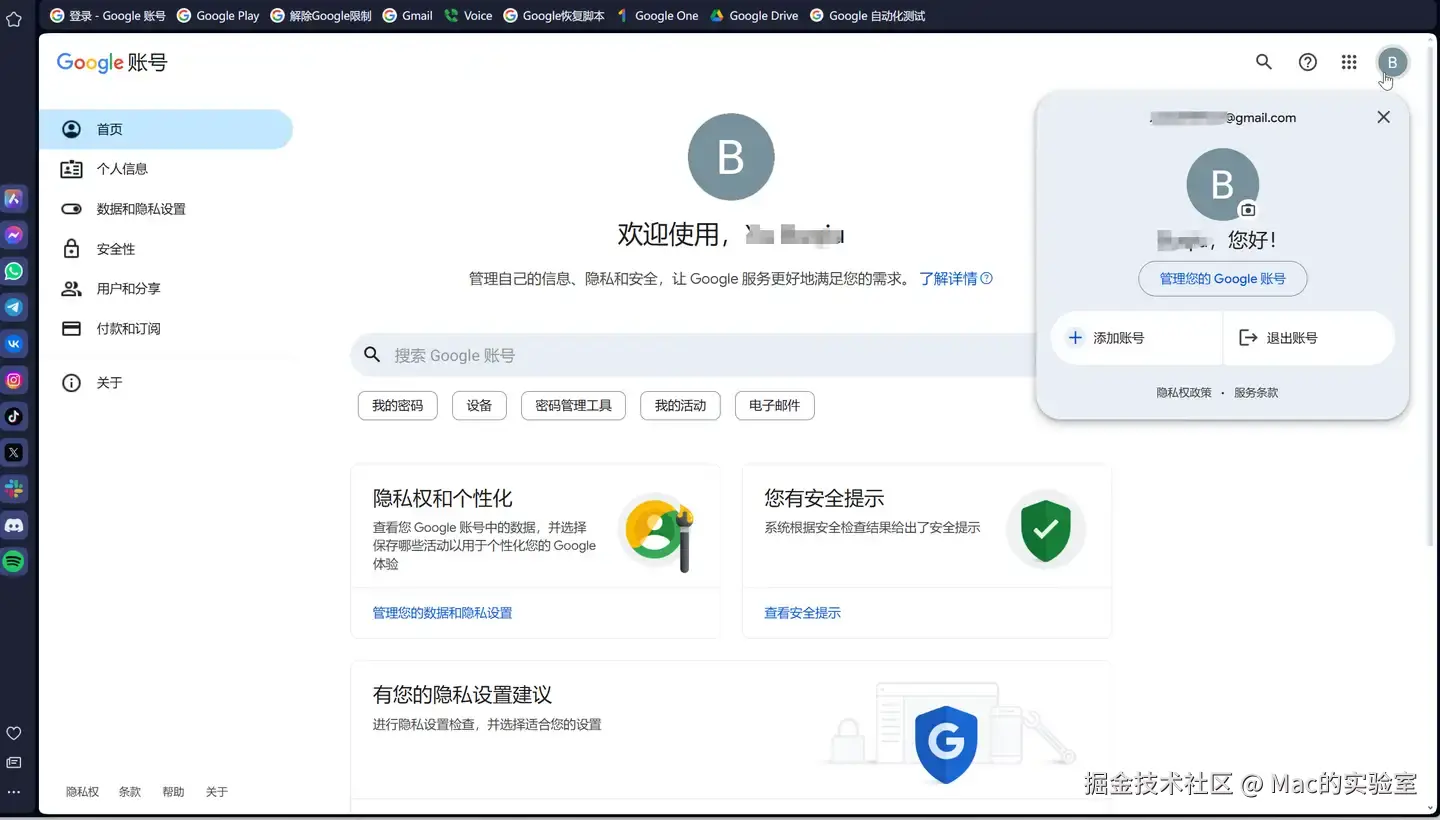Open the Aria AI sidebar icon
Image resolution: width=1440 pixels, height=820 pixels.
coord(14,199)
